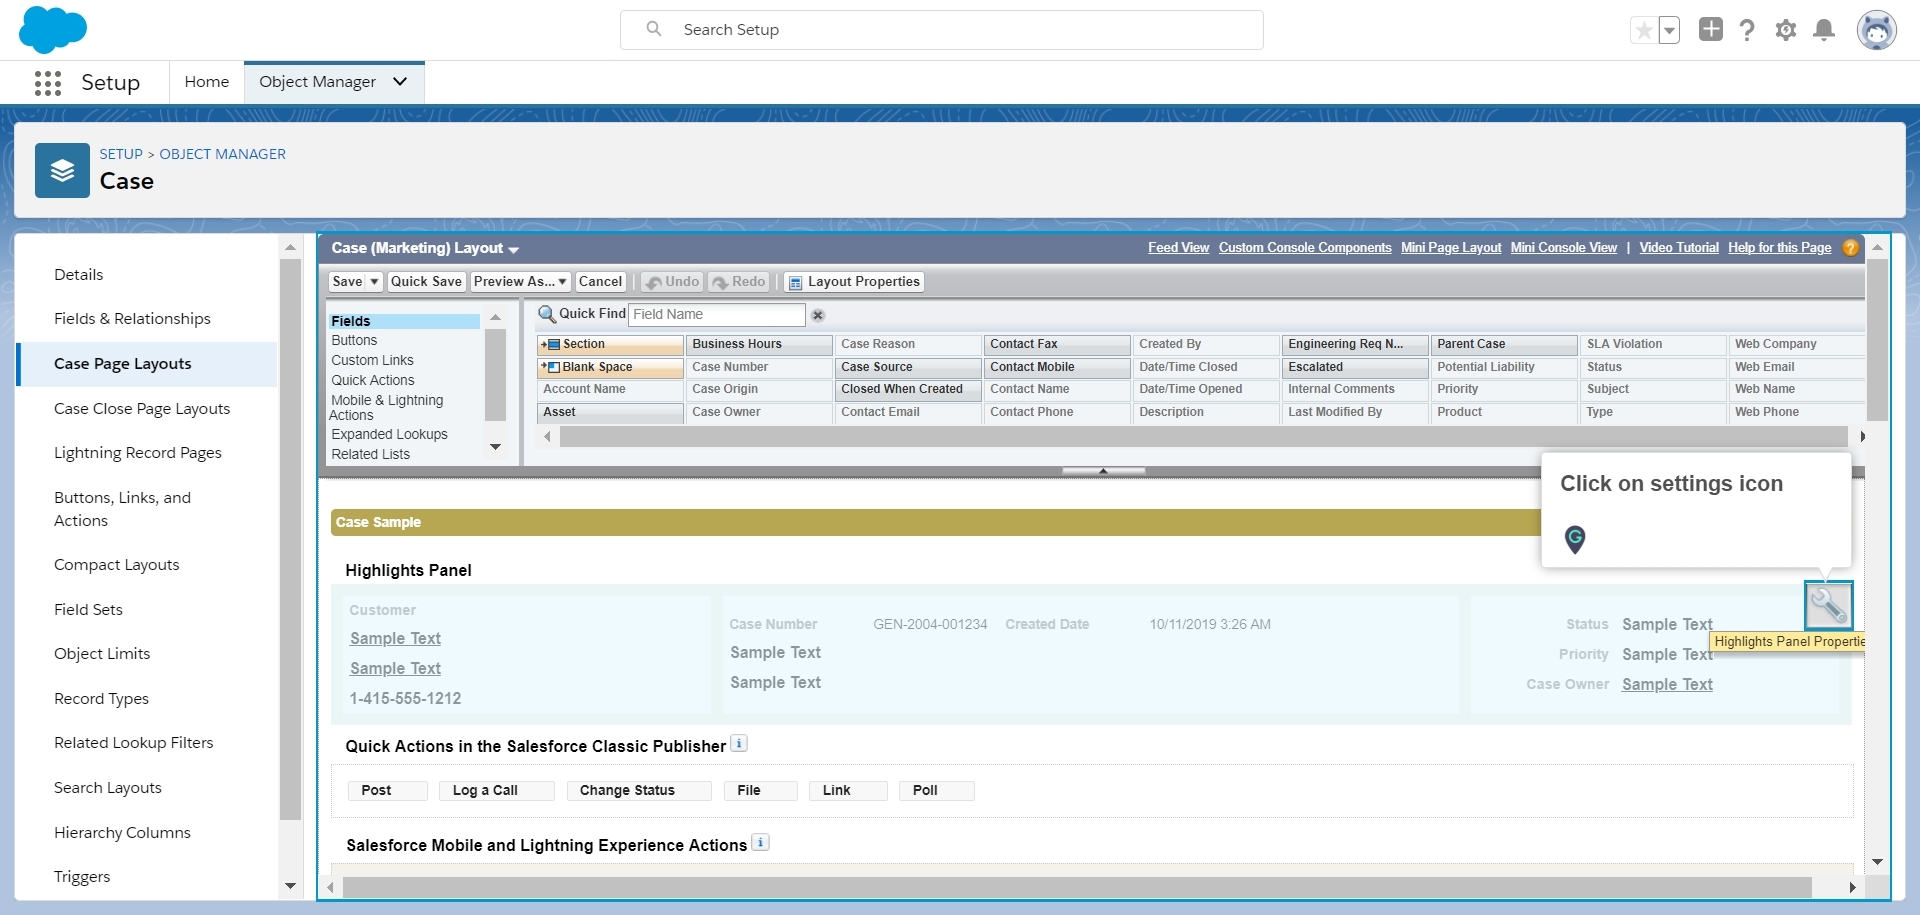Open Lightning Record Pages in the sidebar
This screenshot has height=915, width=1920.
138,453
